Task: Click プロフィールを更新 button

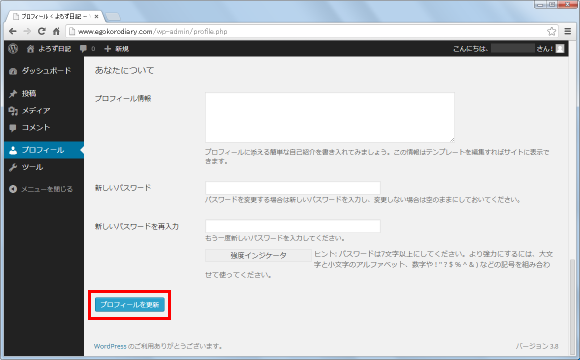Action: pyautogui.click(x=130, y=305)
